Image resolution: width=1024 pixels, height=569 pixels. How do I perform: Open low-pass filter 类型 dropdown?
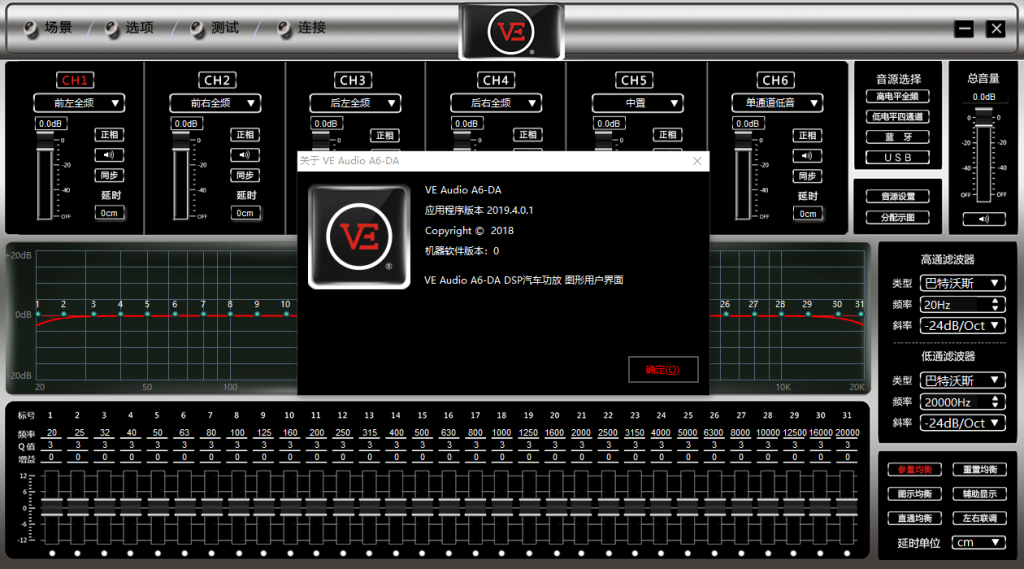(x=963, y=380)
